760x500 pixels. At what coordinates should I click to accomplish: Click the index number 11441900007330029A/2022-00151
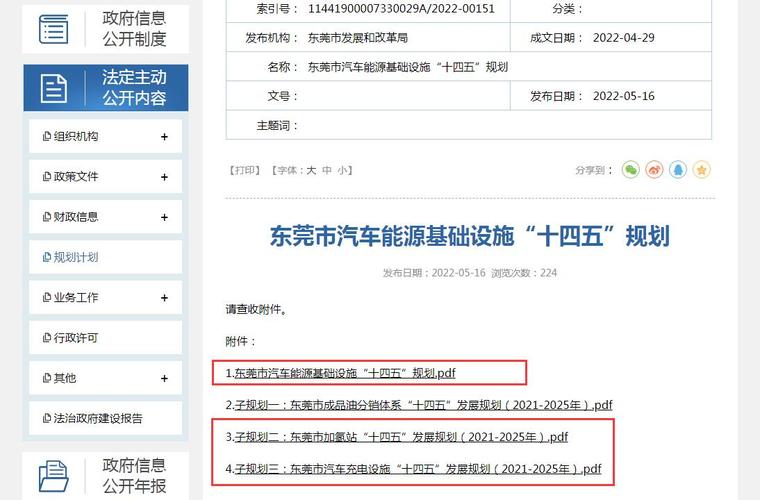401,9
